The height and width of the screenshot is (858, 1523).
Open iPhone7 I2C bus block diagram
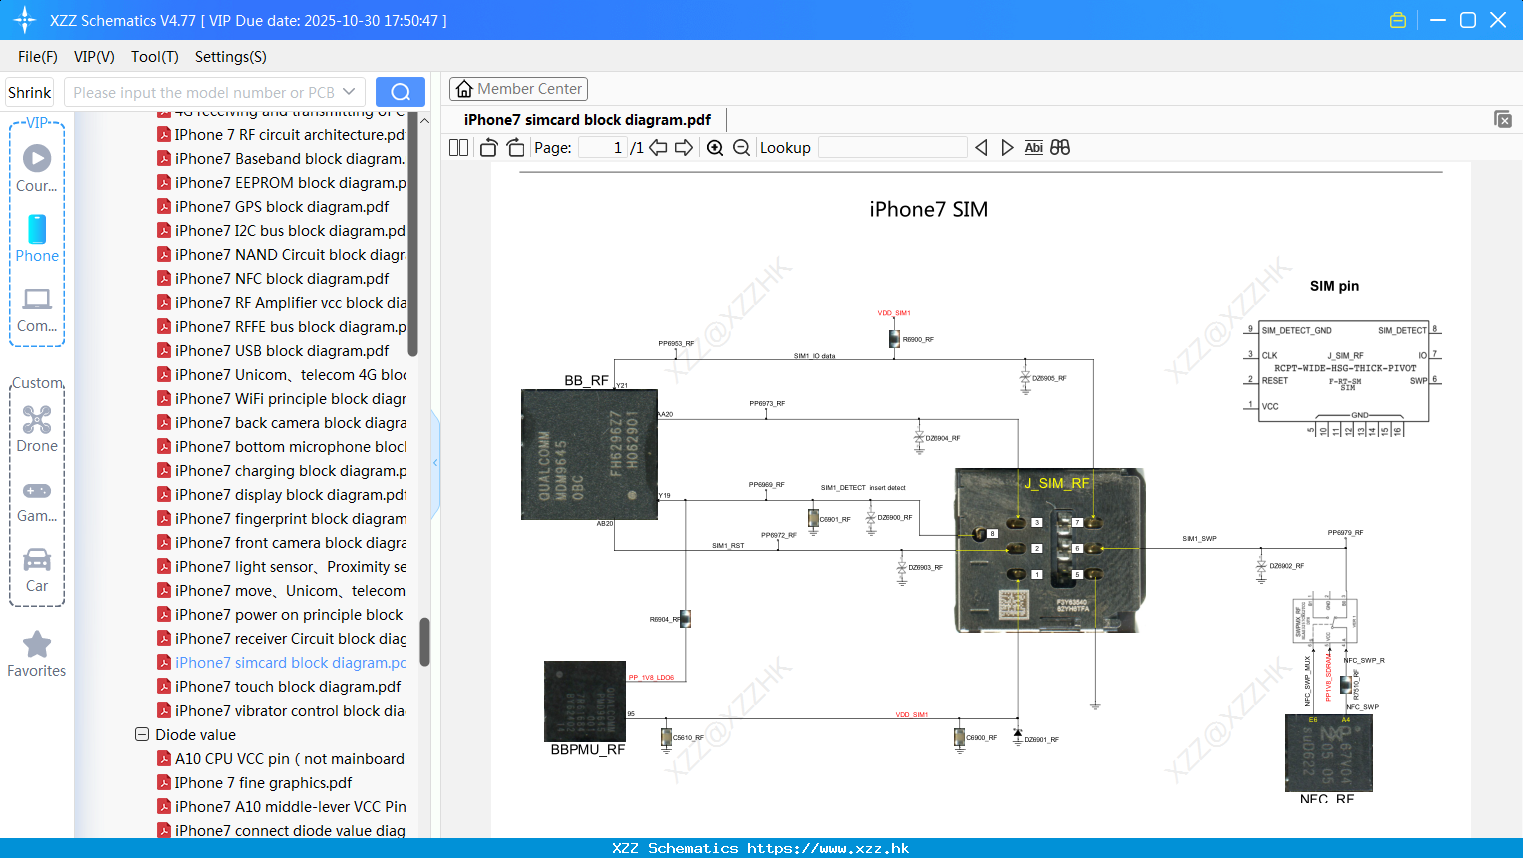(x=281, y=231)
